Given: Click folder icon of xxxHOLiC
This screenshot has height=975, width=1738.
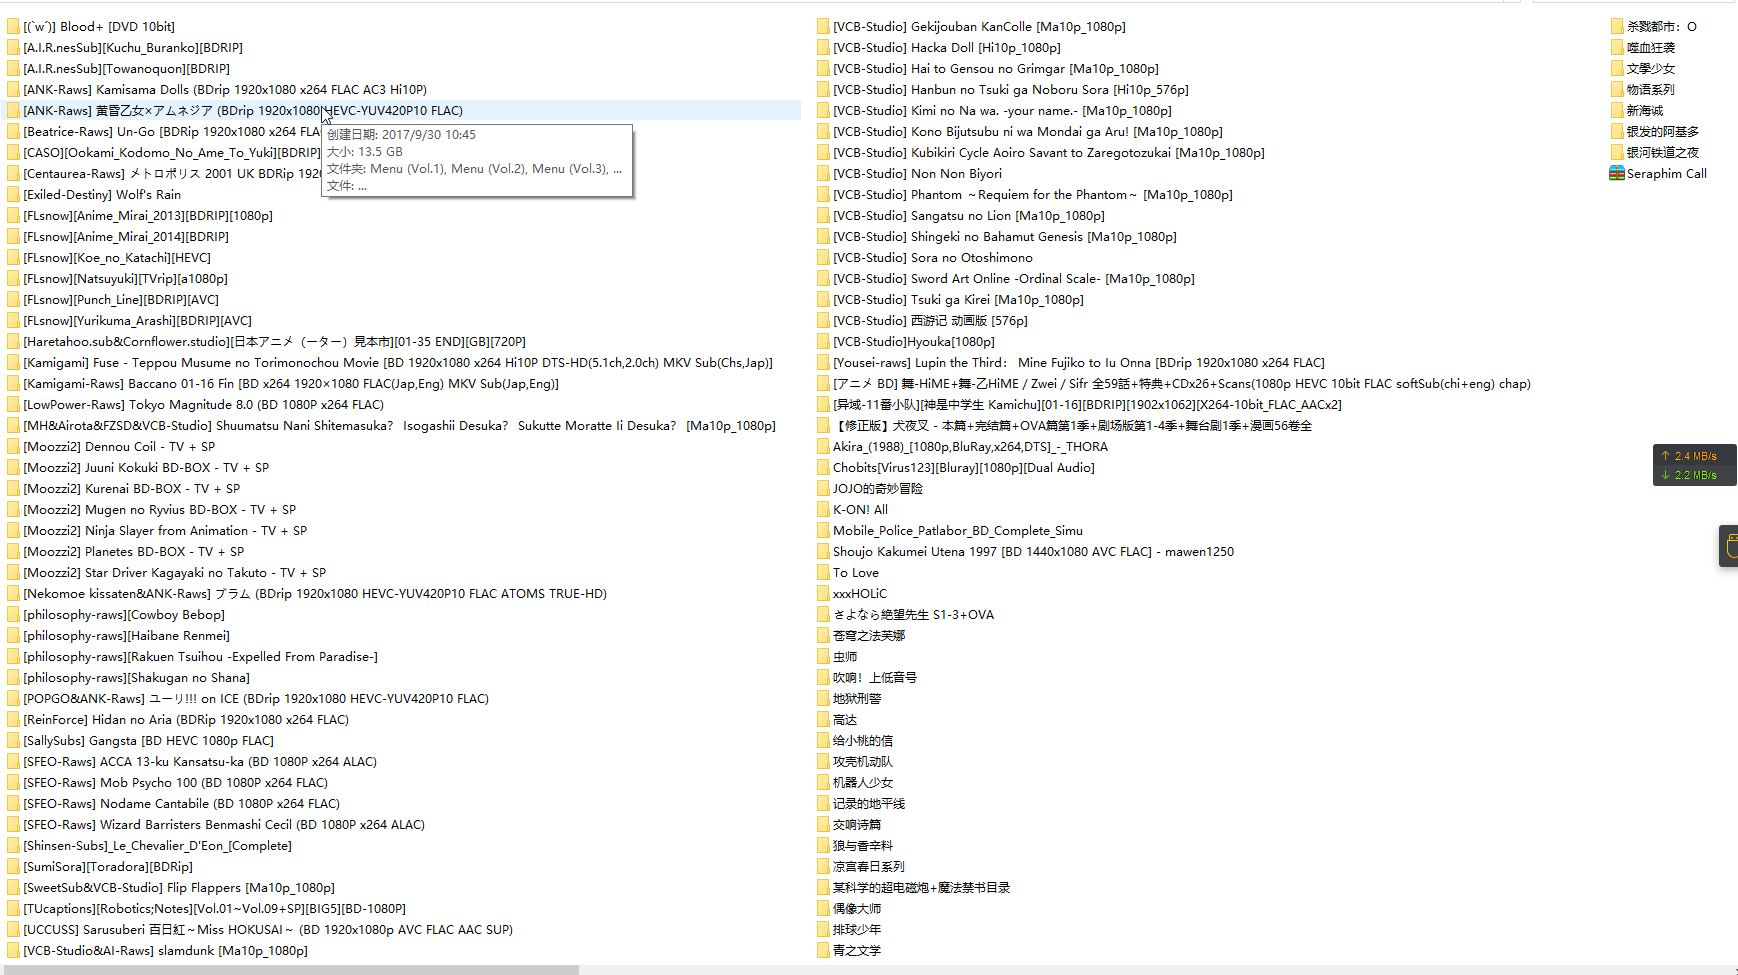Looking at the screenshot, I should [x=823, y=594].
